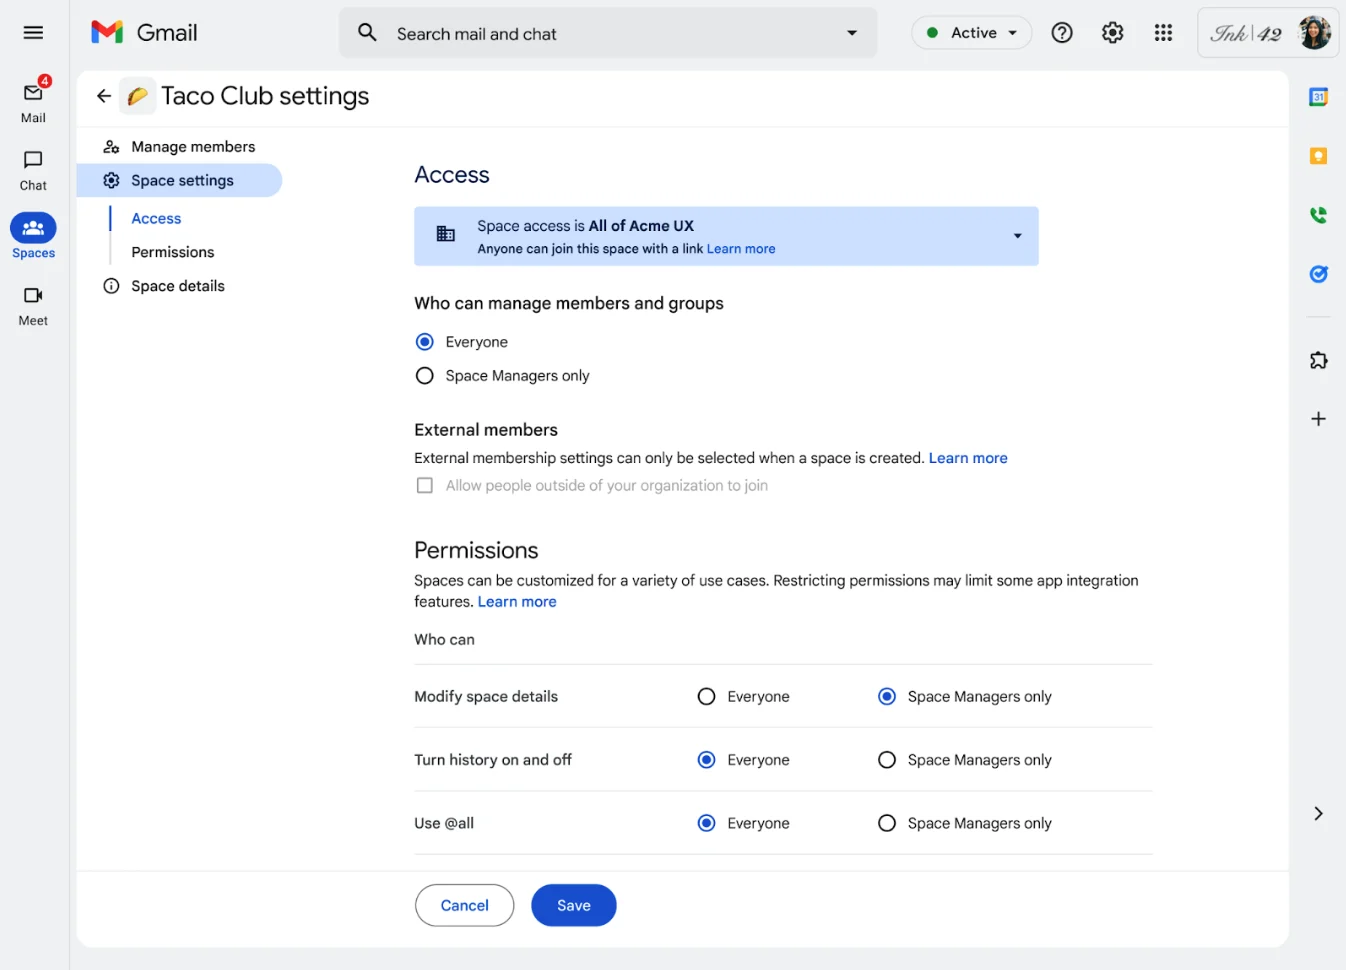
Task: Open the Google Voice side panel
Action: tap(1318, 214)
